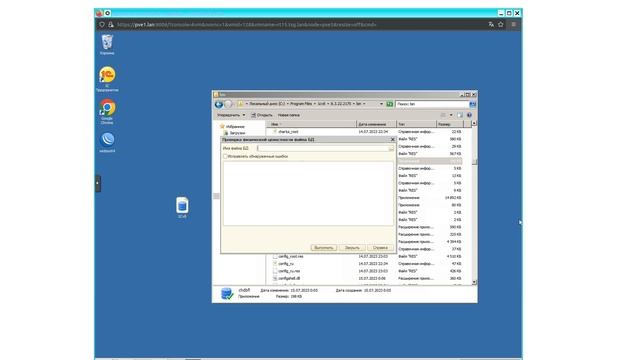
Task: Open the view options dropdown arrow
Action: tap(451, 115)
